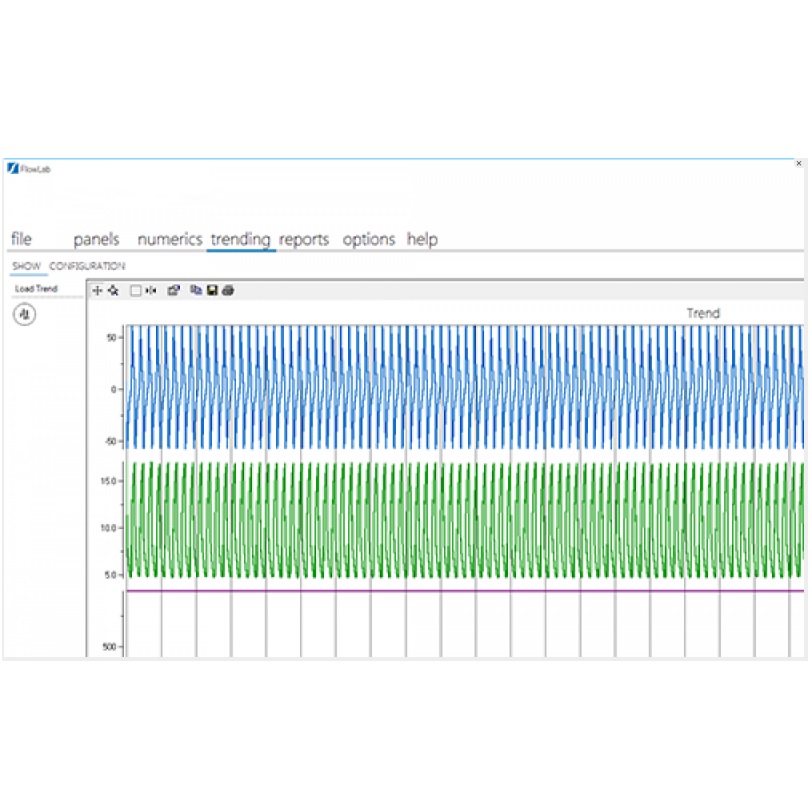This screenshot has height=806, width=812.
Task: Click the FlowLab logo in the title bar
Action: (12, 169)
